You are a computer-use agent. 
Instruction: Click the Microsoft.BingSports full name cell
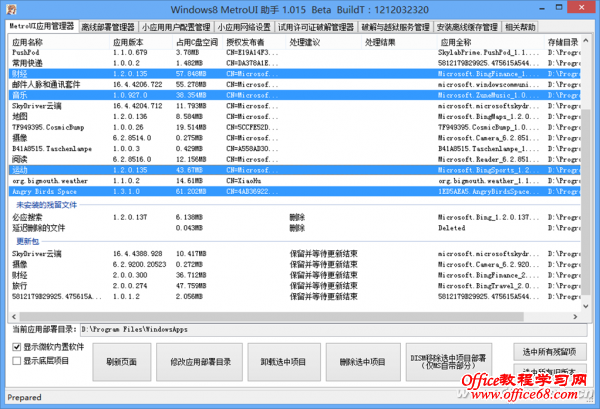488,170
